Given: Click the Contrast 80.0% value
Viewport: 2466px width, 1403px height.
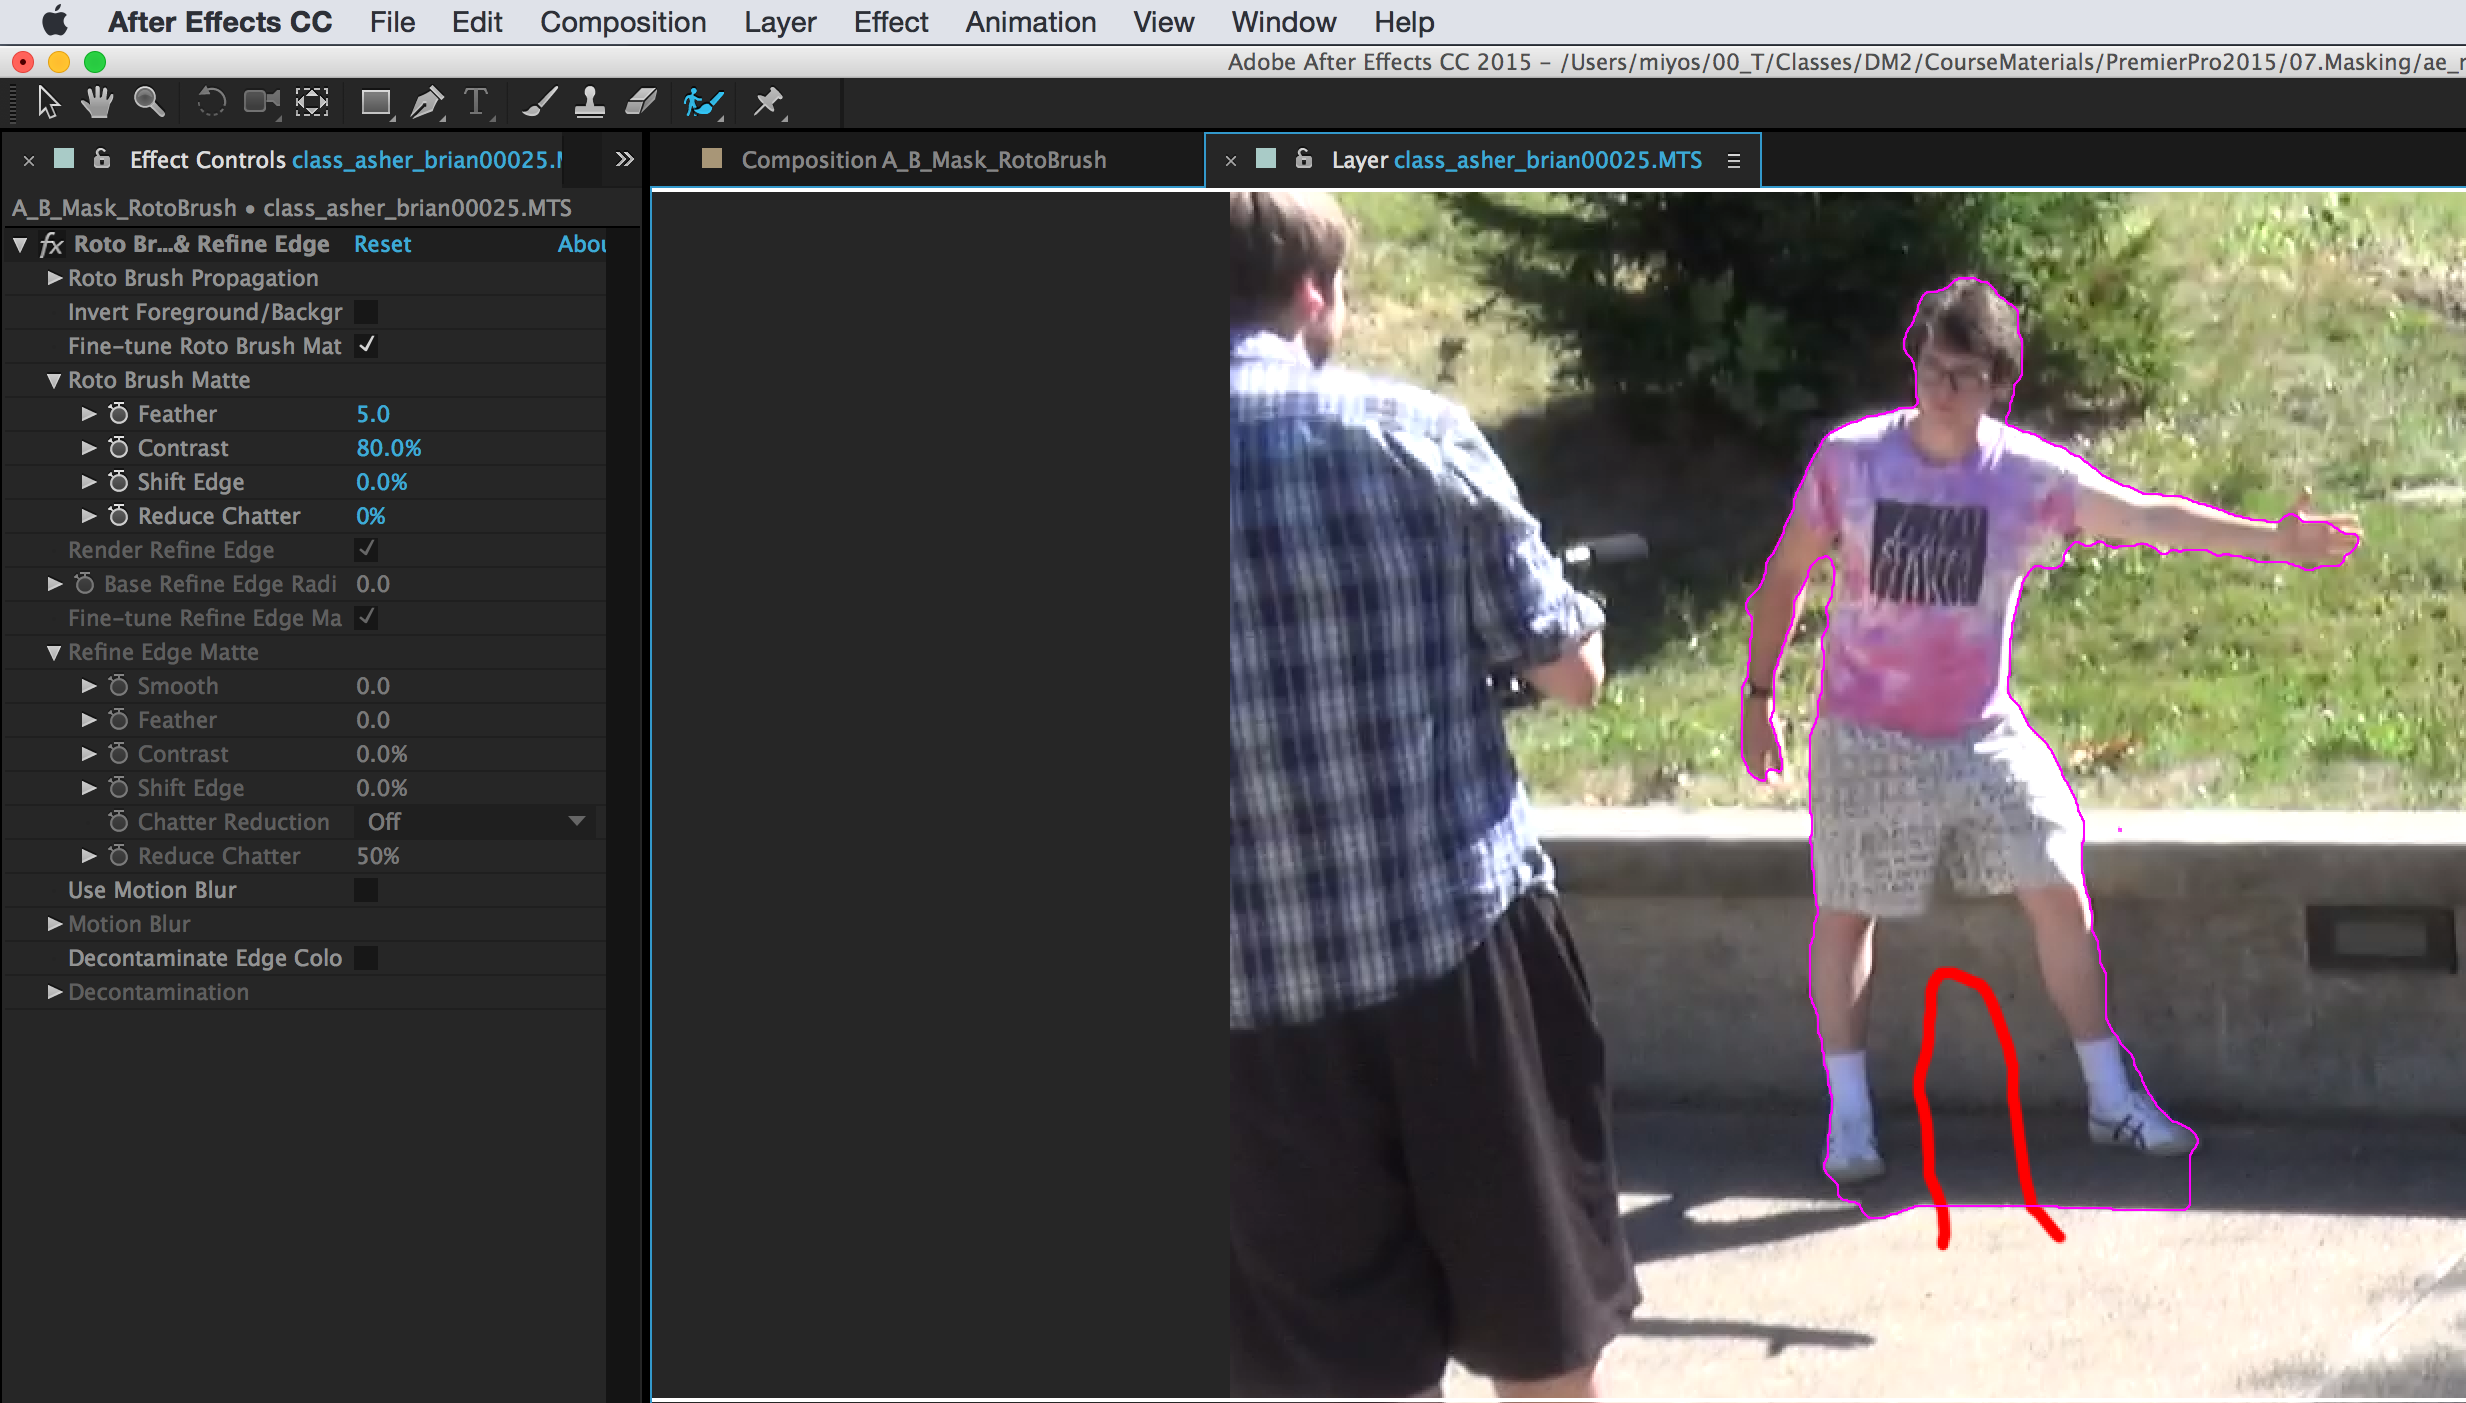Looking at the screenshot, I should [389, 448].
